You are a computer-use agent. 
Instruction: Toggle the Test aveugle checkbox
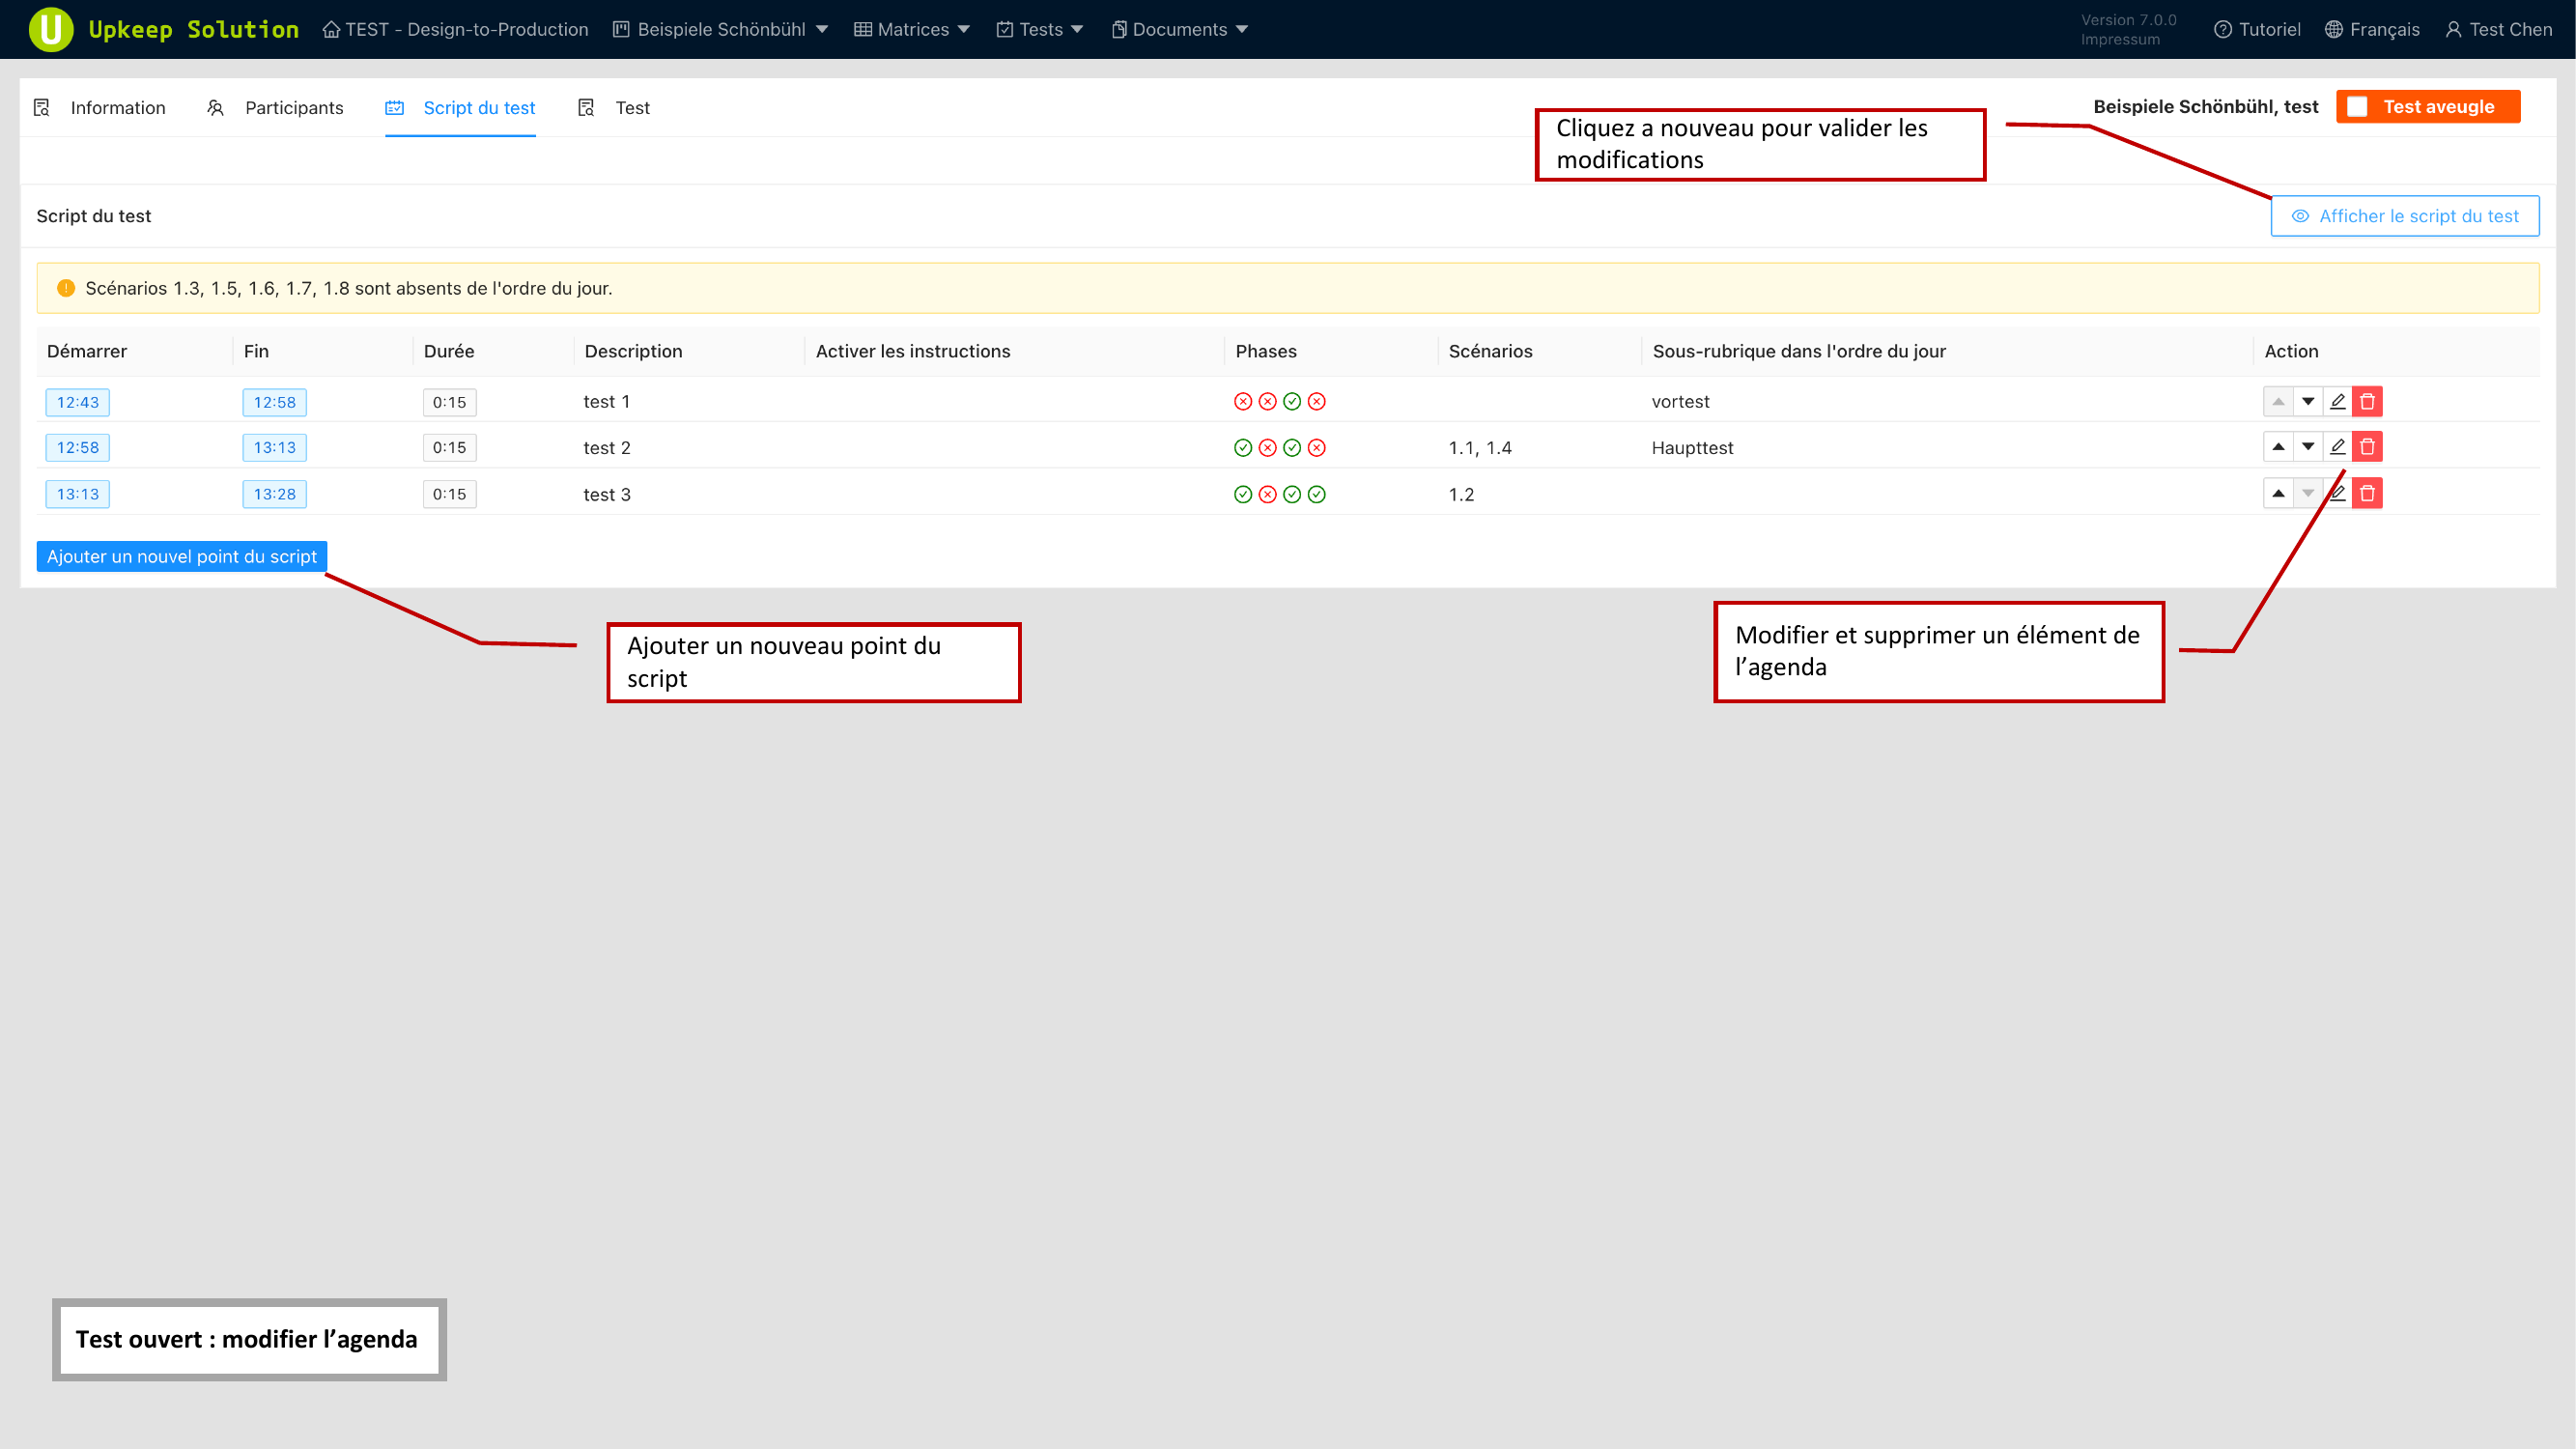click(2357, 107)
